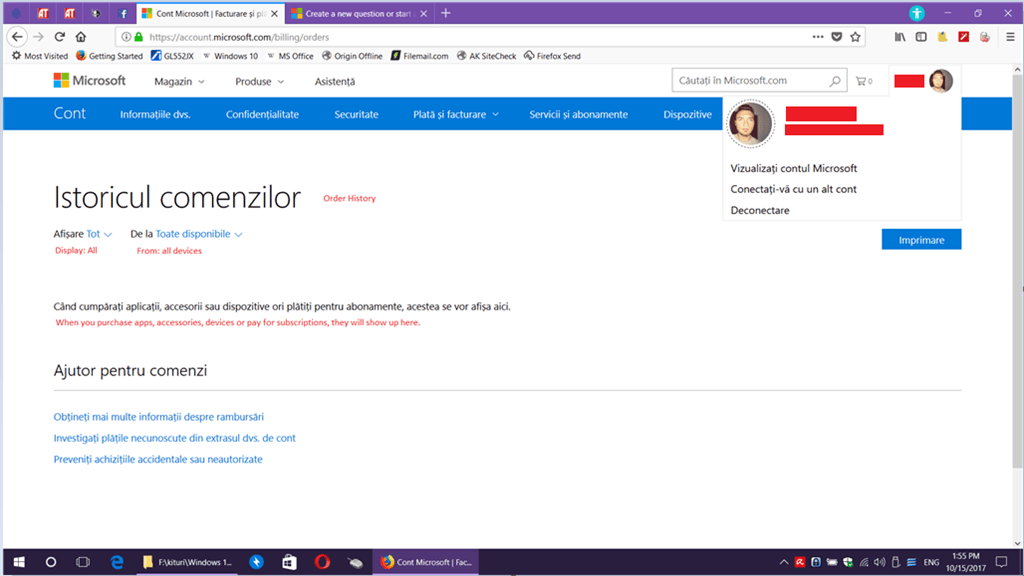Click the small profile avatar in header
Viewport: 1024px width, 576px height.
pyautogui.click(x=940, y=81)
